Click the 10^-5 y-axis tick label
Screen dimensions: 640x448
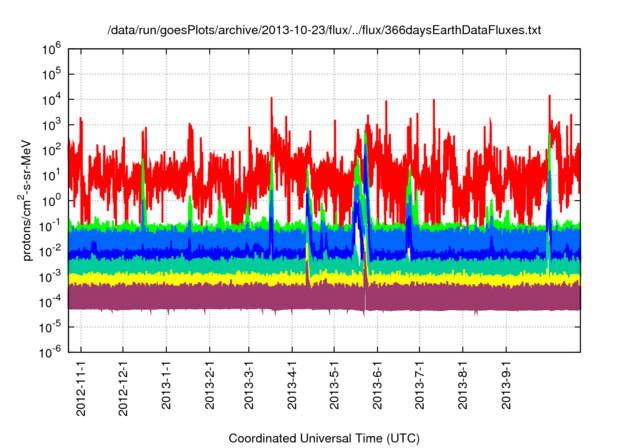[50, 327]
